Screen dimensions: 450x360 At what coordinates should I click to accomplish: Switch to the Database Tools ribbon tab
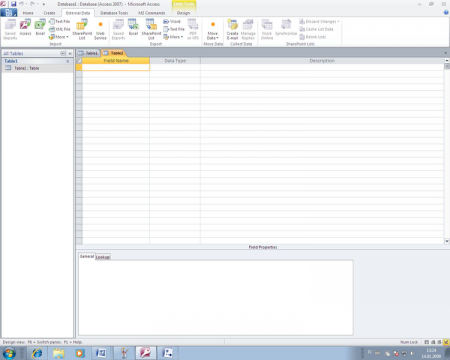pos(114,13)
